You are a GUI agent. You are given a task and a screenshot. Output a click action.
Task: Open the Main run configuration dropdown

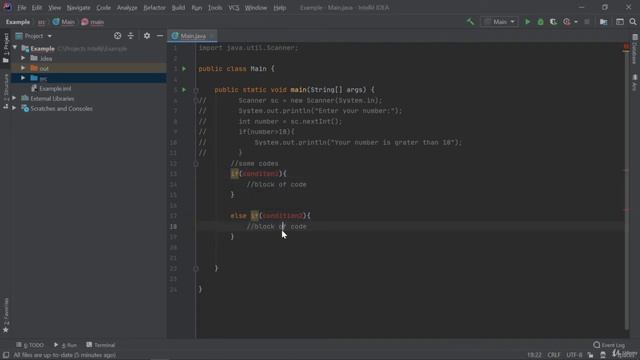point(500,22)
